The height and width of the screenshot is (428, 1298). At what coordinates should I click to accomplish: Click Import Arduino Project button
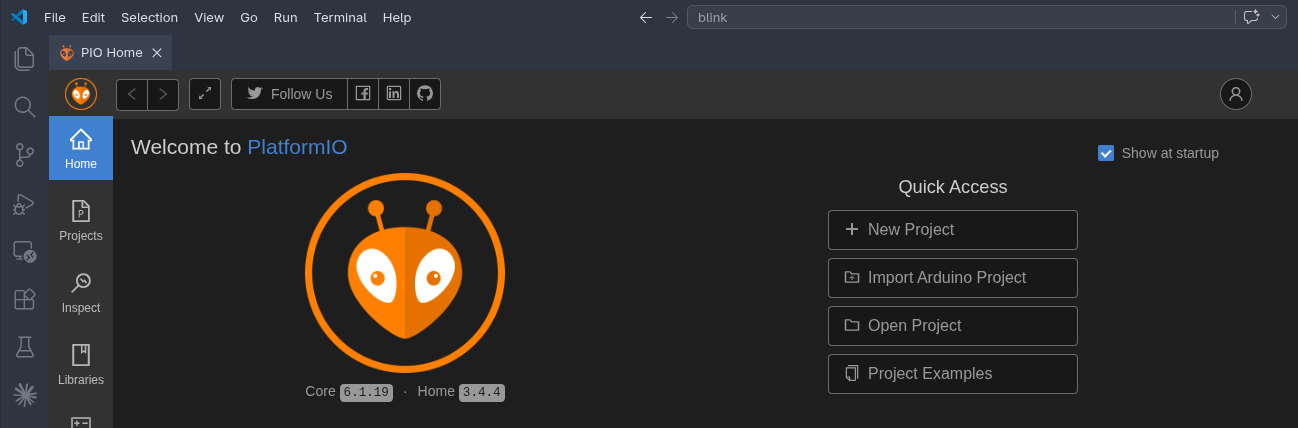(953, 278)
